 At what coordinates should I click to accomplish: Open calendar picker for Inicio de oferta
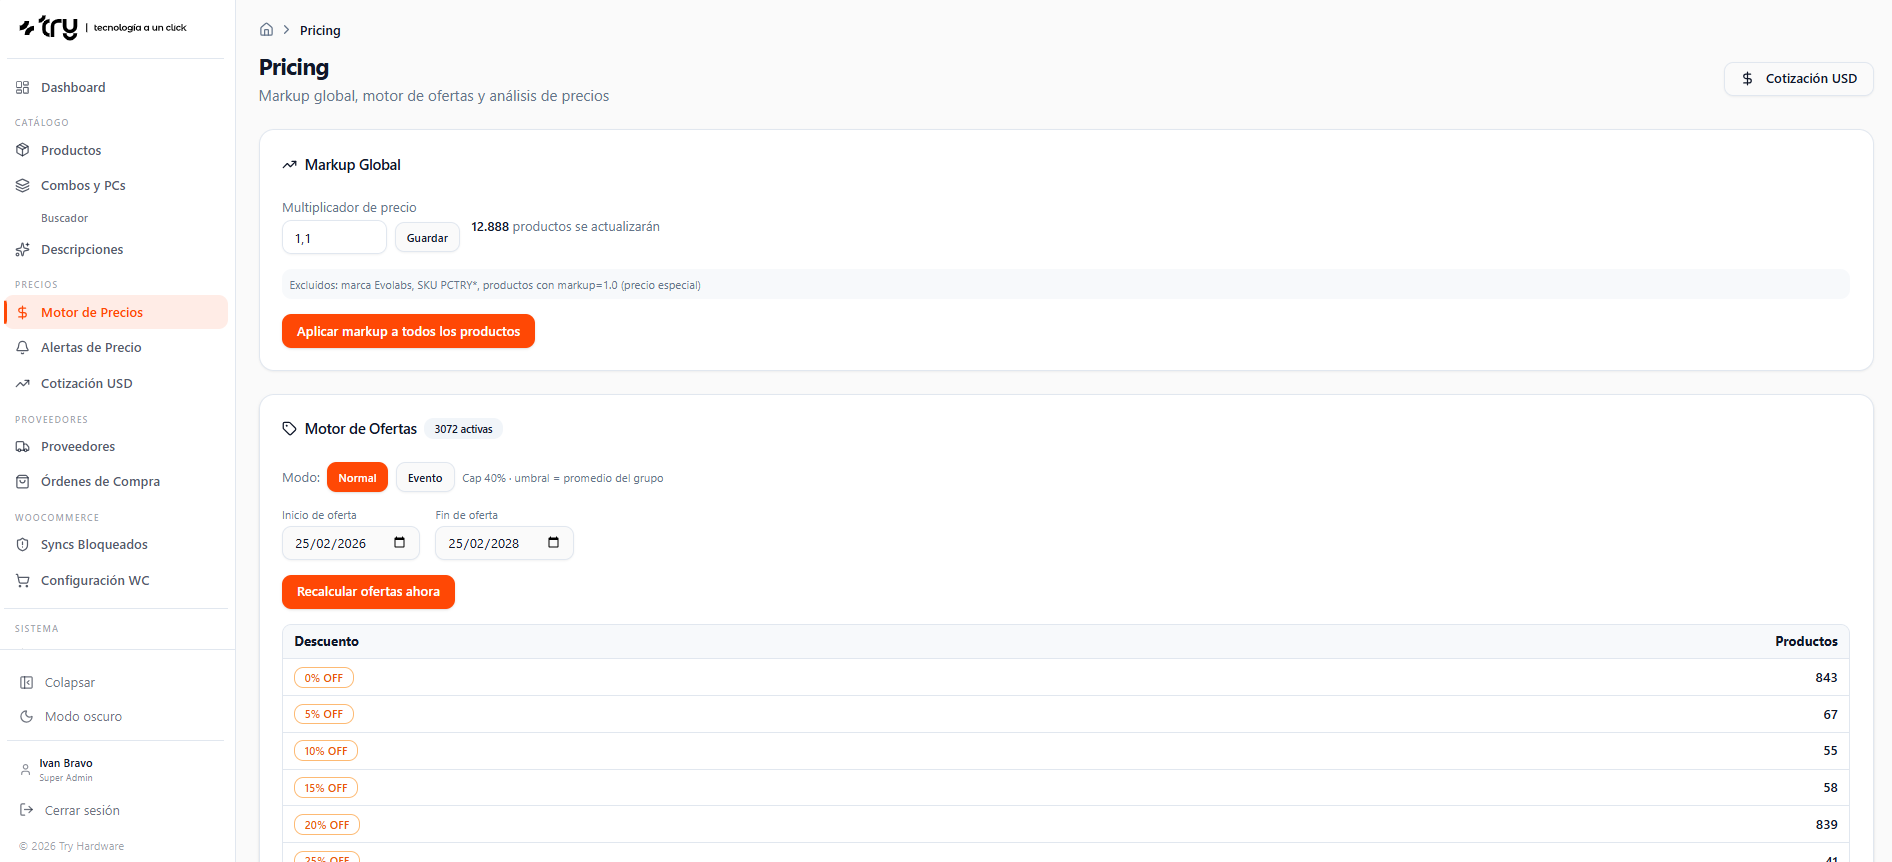point(399,543)
